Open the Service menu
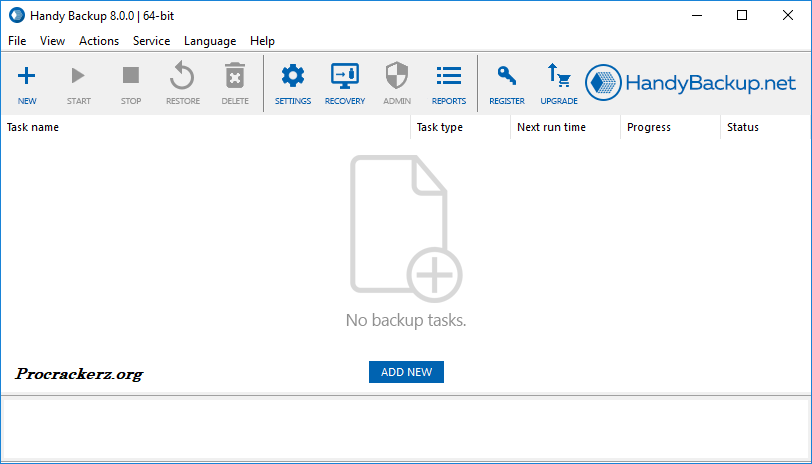The image size is (812, 464). (x=151, y=41)
